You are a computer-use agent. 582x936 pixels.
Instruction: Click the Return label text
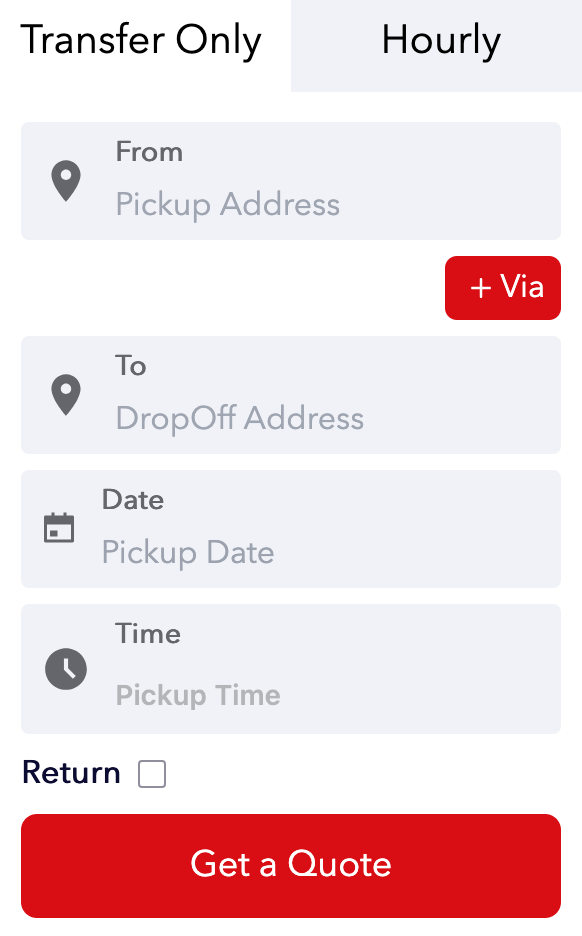[x=71, y=772]
